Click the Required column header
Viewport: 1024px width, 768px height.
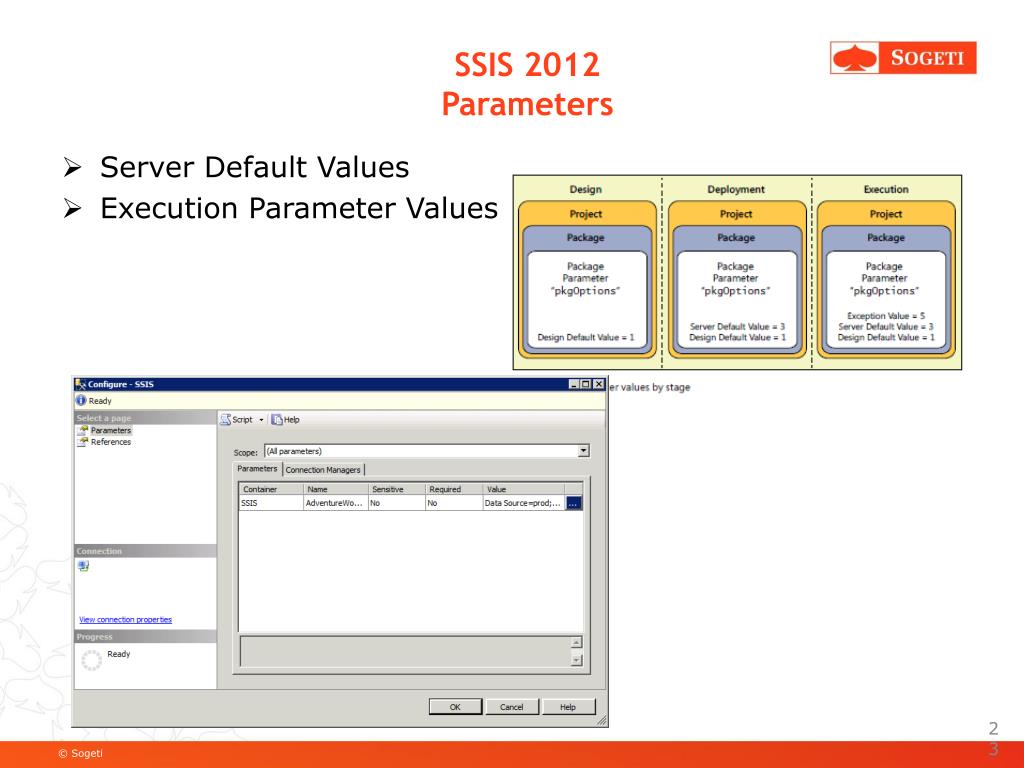coord(454,489)
